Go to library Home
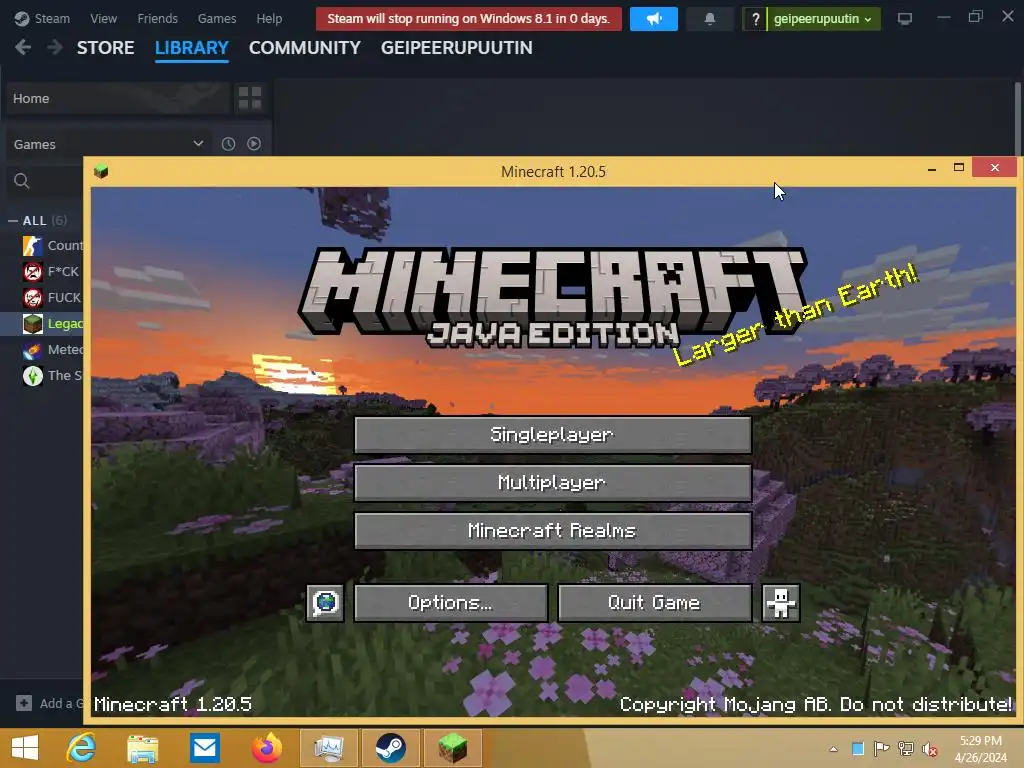Screen dimensions: 1024x768 point(118,99)
